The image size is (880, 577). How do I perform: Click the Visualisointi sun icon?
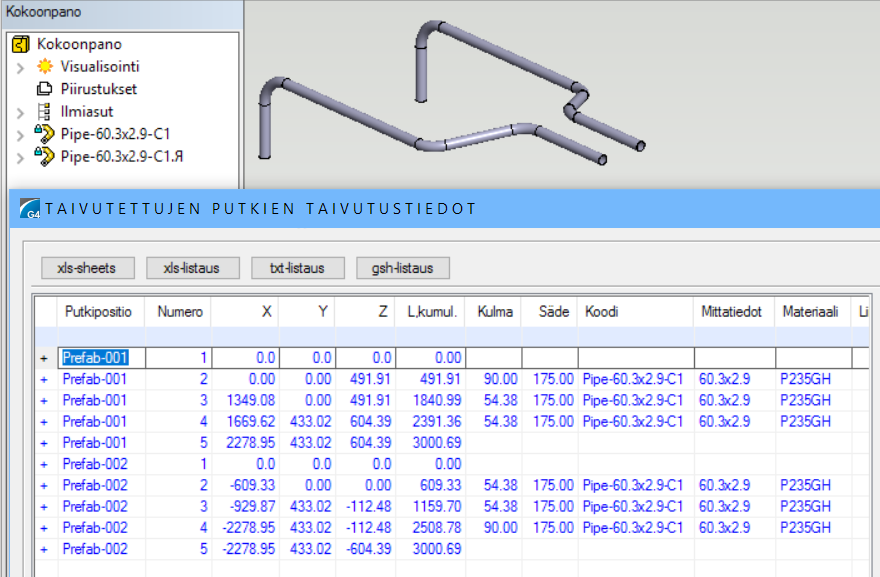pos(44,67)
